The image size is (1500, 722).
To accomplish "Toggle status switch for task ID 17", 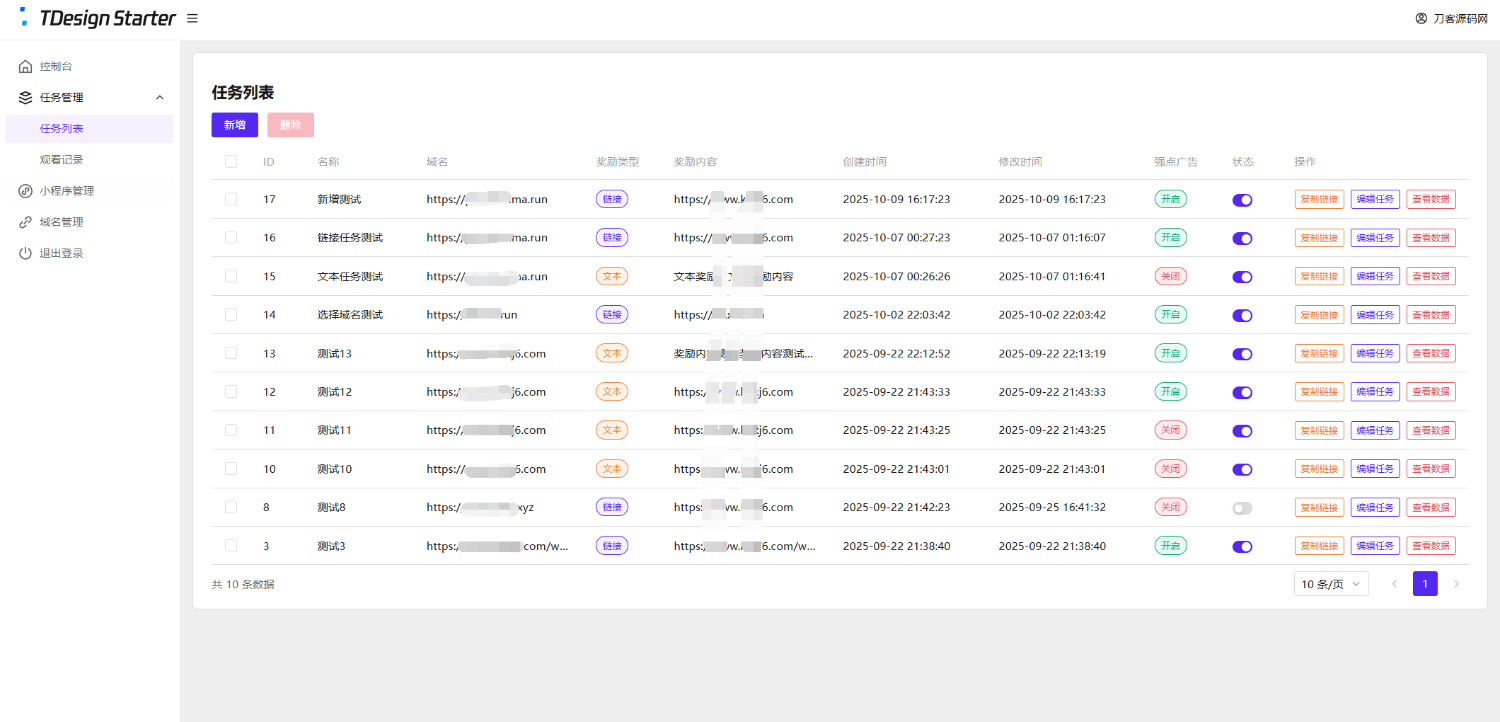I will coord(1242,200).
